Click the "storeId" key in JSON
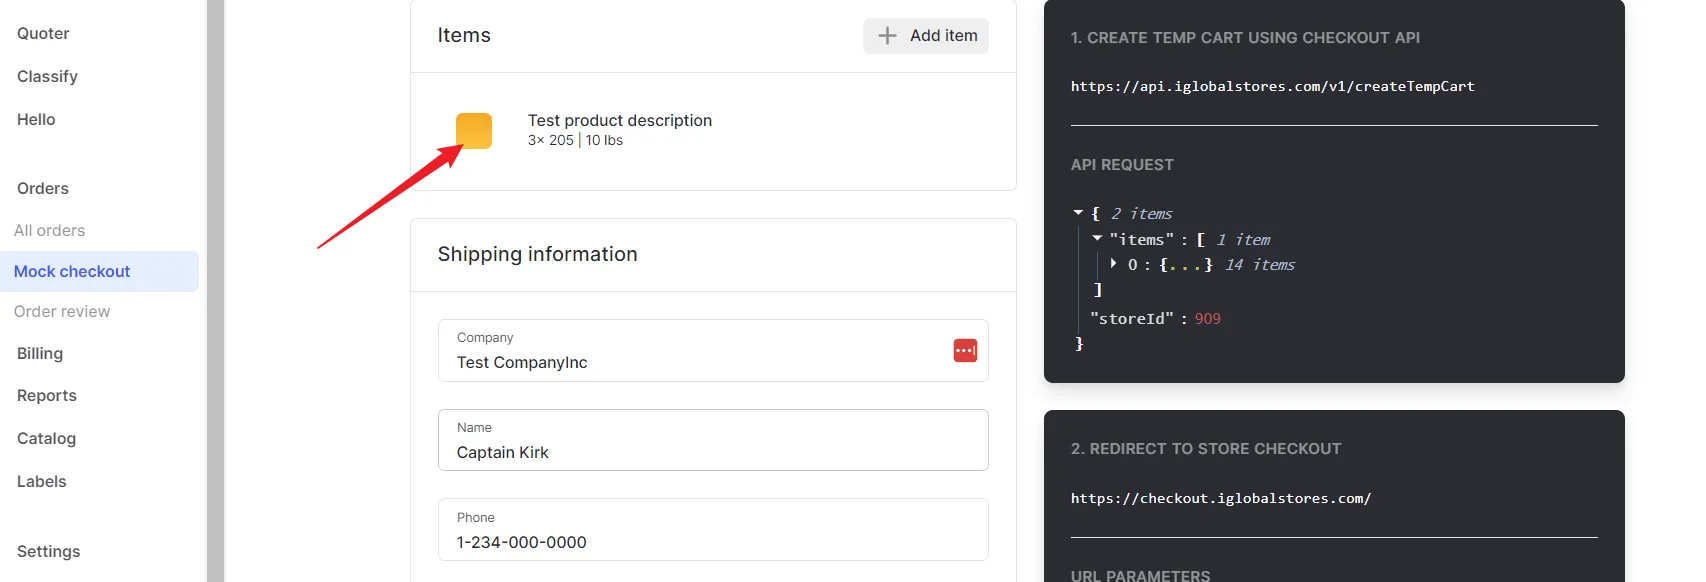The image size is (1706, 582). [1132, 318]
